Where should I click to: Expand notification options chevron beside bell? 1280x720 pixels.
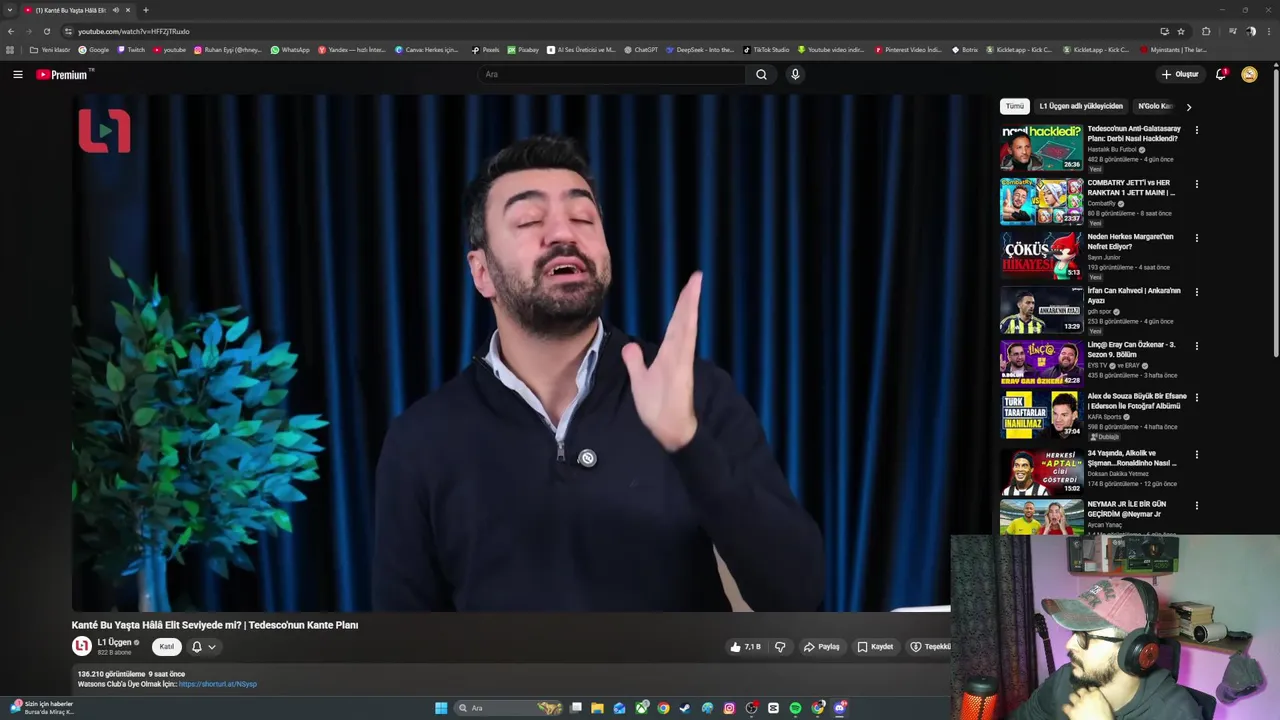click(212, 647)
